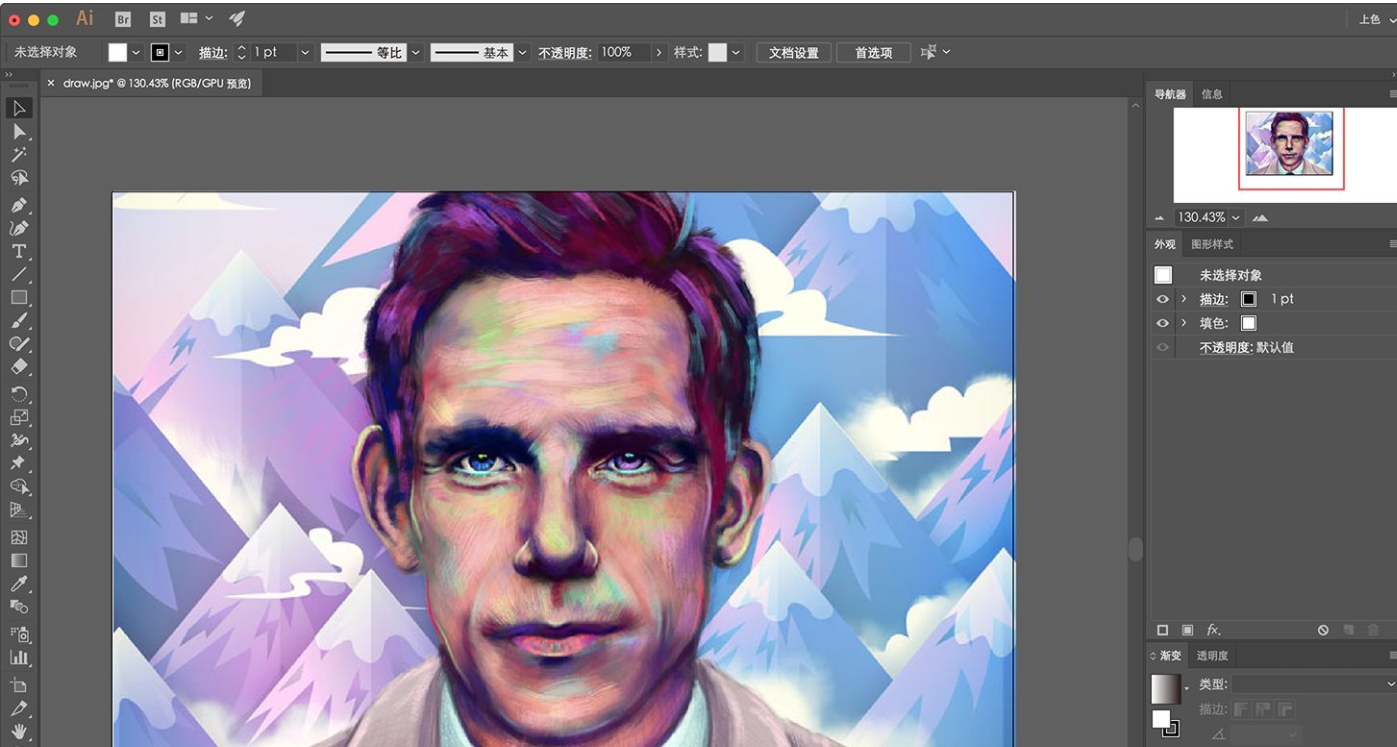The width and height of the screenshot is (1397, 747).
Task: Toggle the opacity (不透明度) row eye icon
Action: pos(1162,347)
